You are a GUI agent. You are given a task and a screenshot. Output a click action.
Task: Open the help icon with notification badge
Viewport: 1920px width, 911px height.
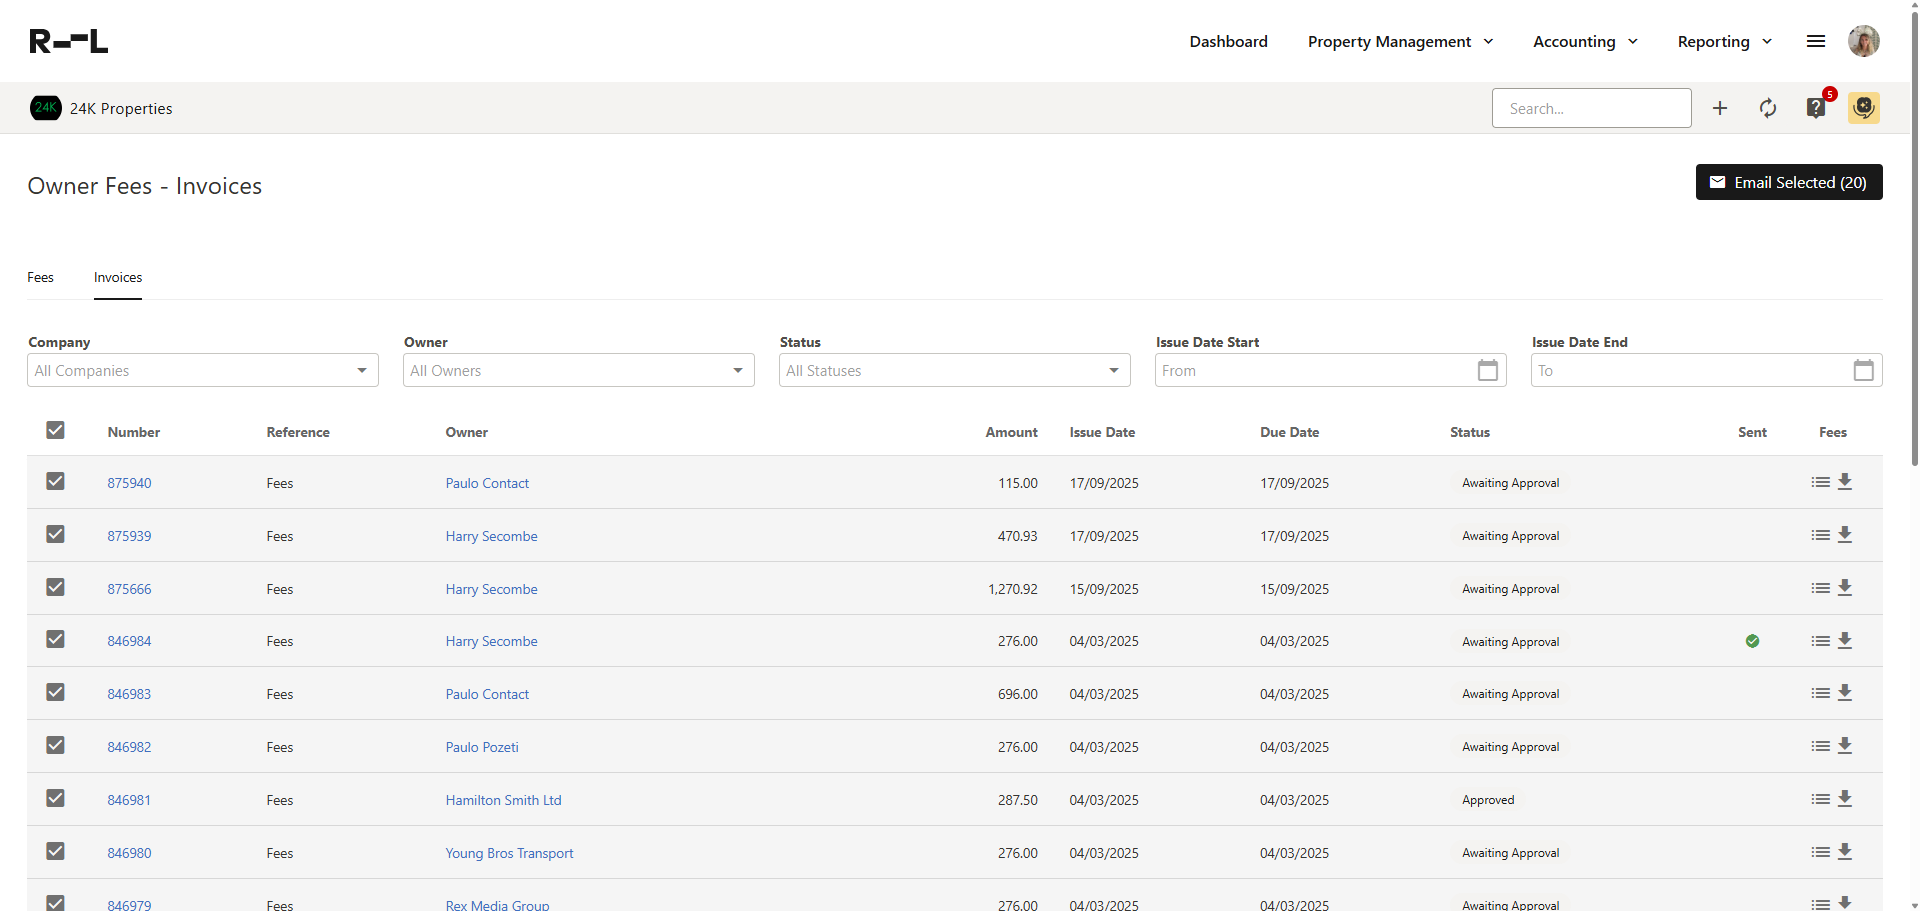point(1816,108)
